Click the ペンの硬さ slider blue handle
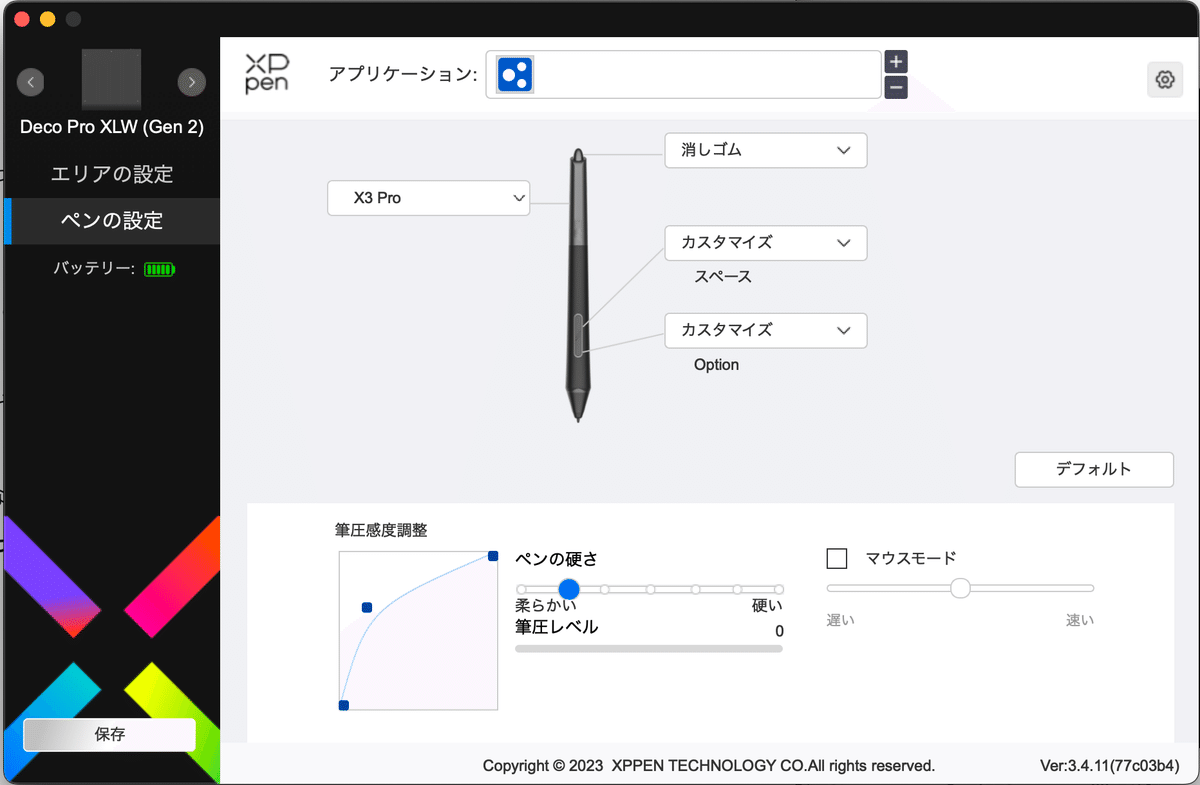This screenshot has height=785, width=1200. (x=569, y=589)
